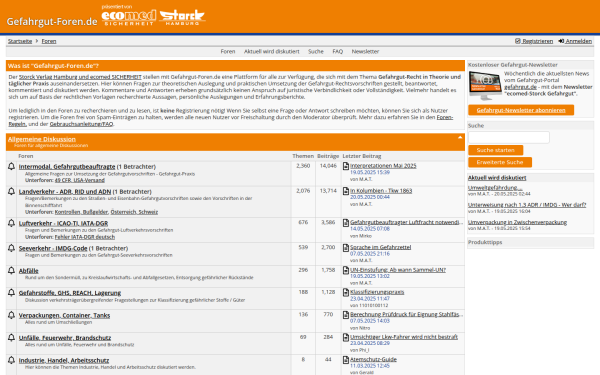
Task: Click document icon next to Gefahrgutbeauftragter Luftfracht post
Action: pos(346,222)
